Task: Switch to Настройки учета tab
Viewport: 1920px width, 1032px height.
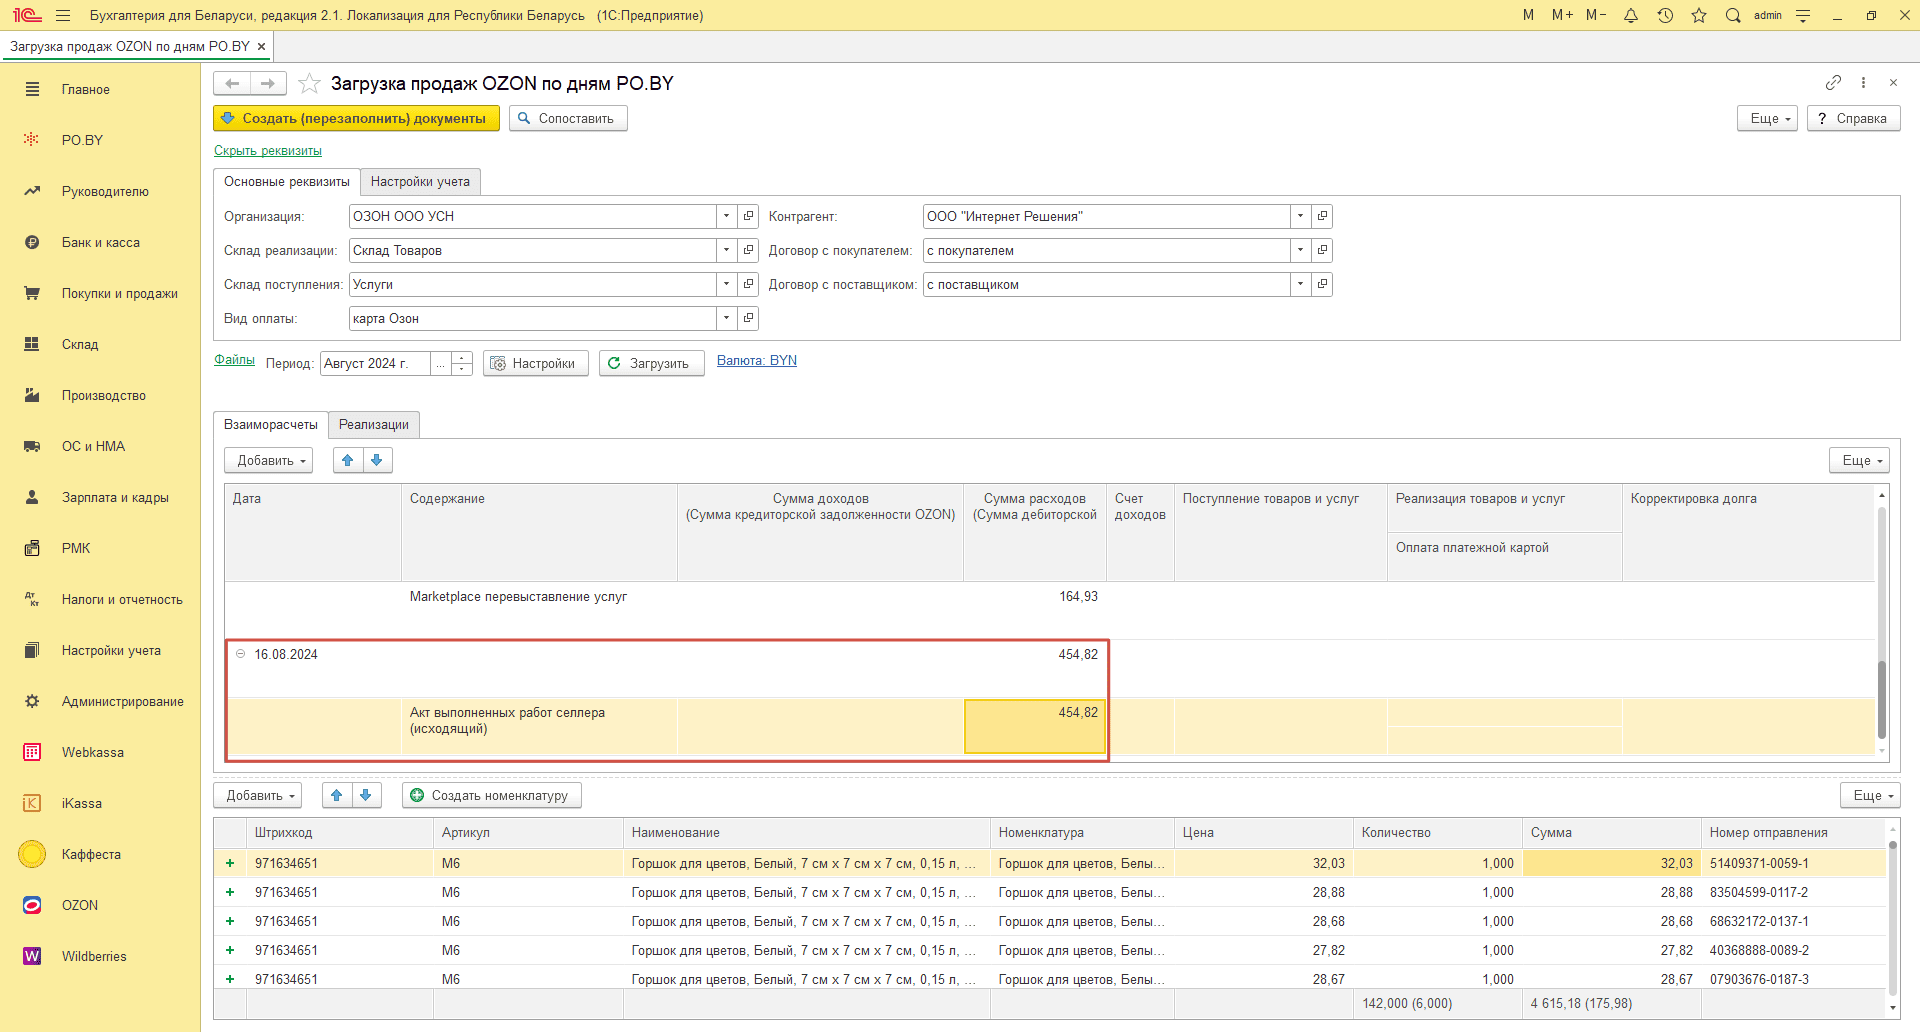Action: coord(420,181)
